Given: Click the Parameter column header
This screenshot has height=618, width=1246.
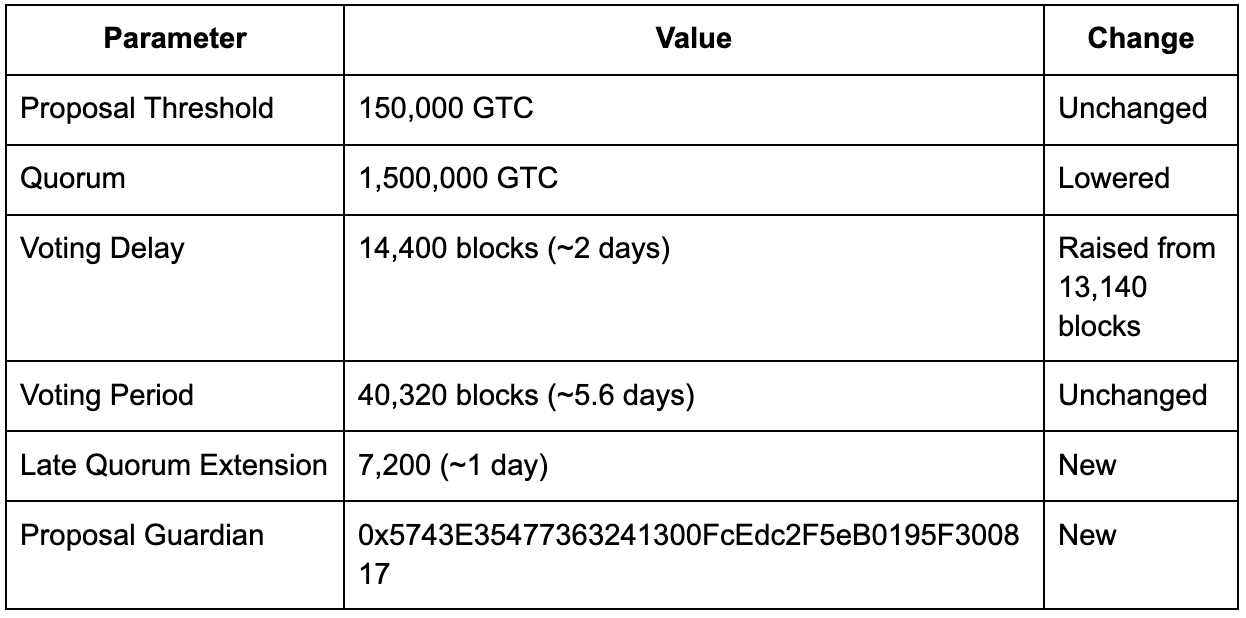Looking at the screenshot, I should [x=174, y=38].
